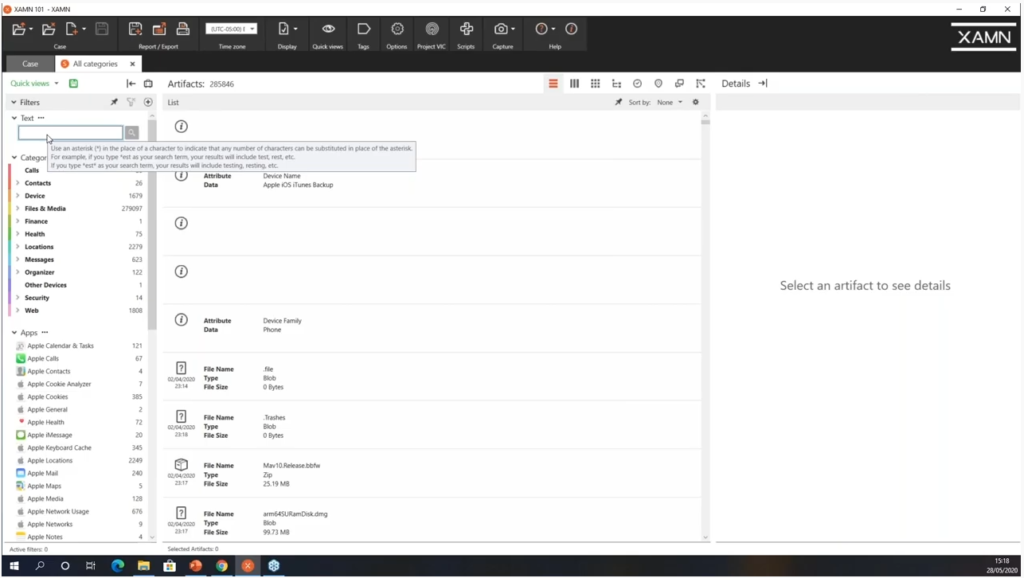This screenshot has height=578, width=1024.
Task: Filter by Apple Mail app
Action: (42, 474)
